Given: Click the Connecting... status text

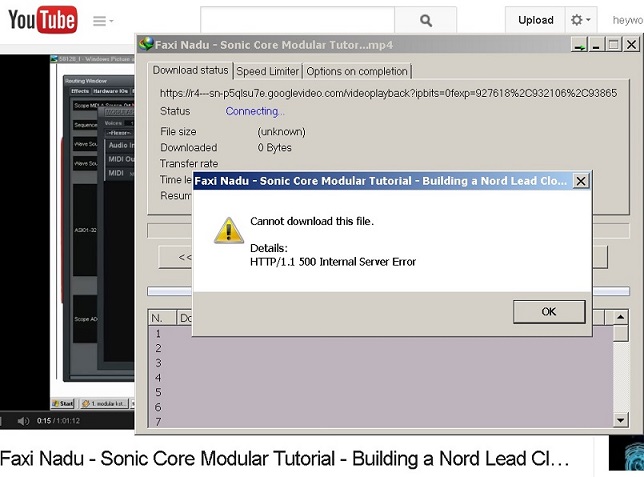Looking at the screenshot, I should [x=254, y=111].
